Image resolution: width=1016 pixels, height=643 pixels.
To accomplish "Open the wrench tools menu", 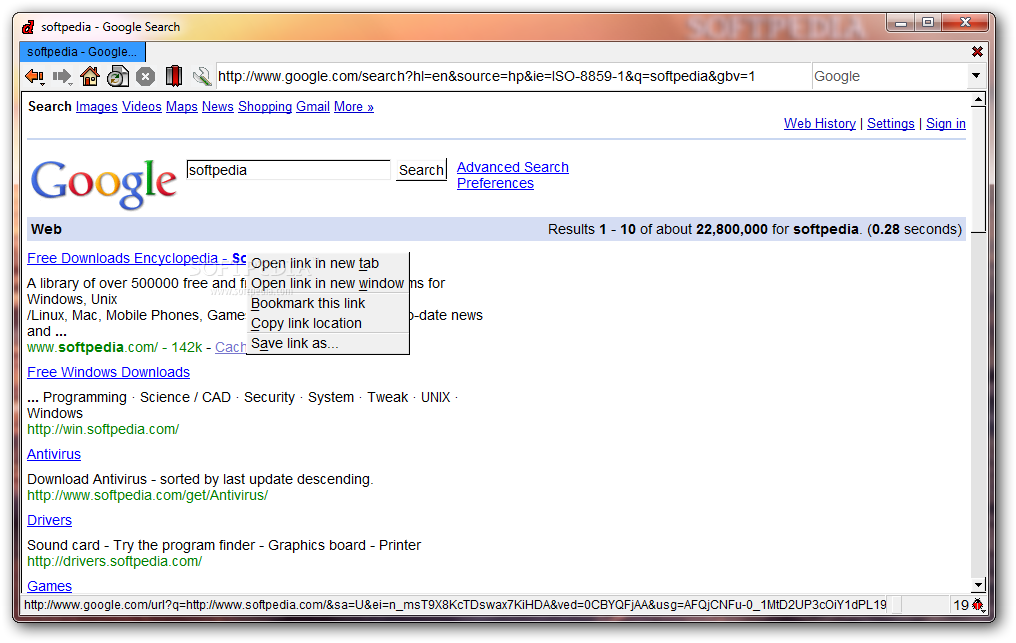I will click(202, 76).
